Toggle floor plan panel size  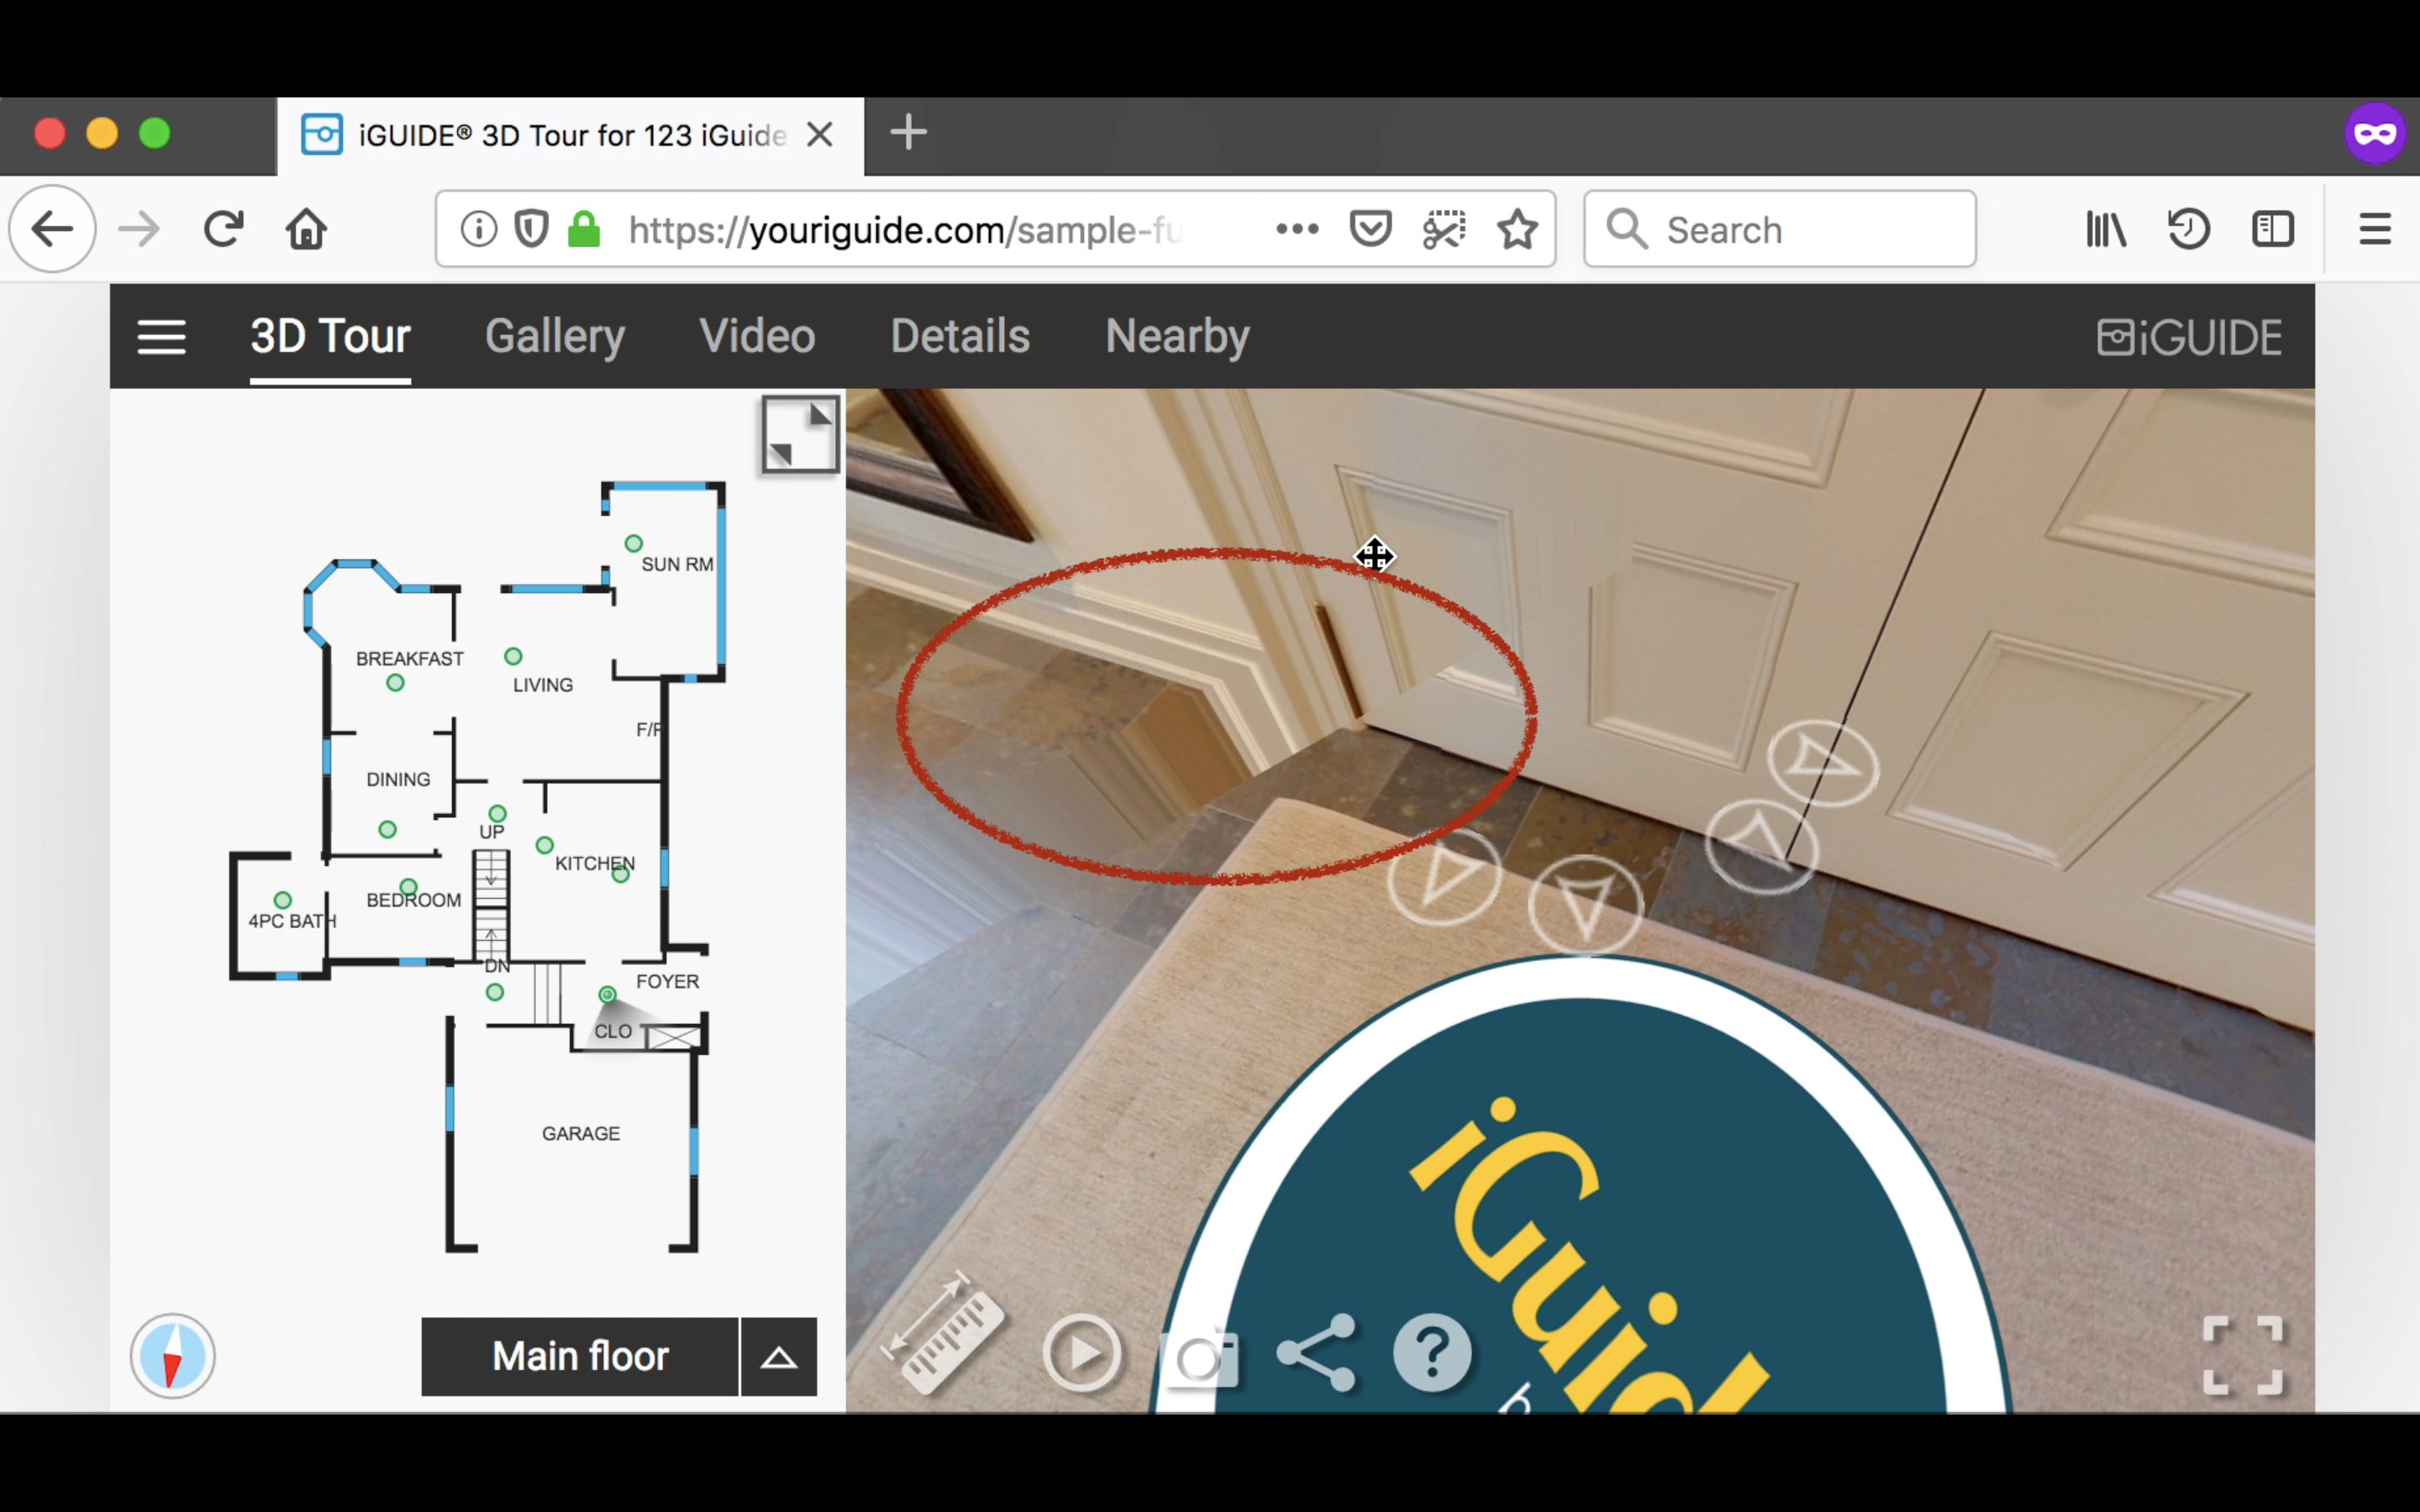pos(799,434)
